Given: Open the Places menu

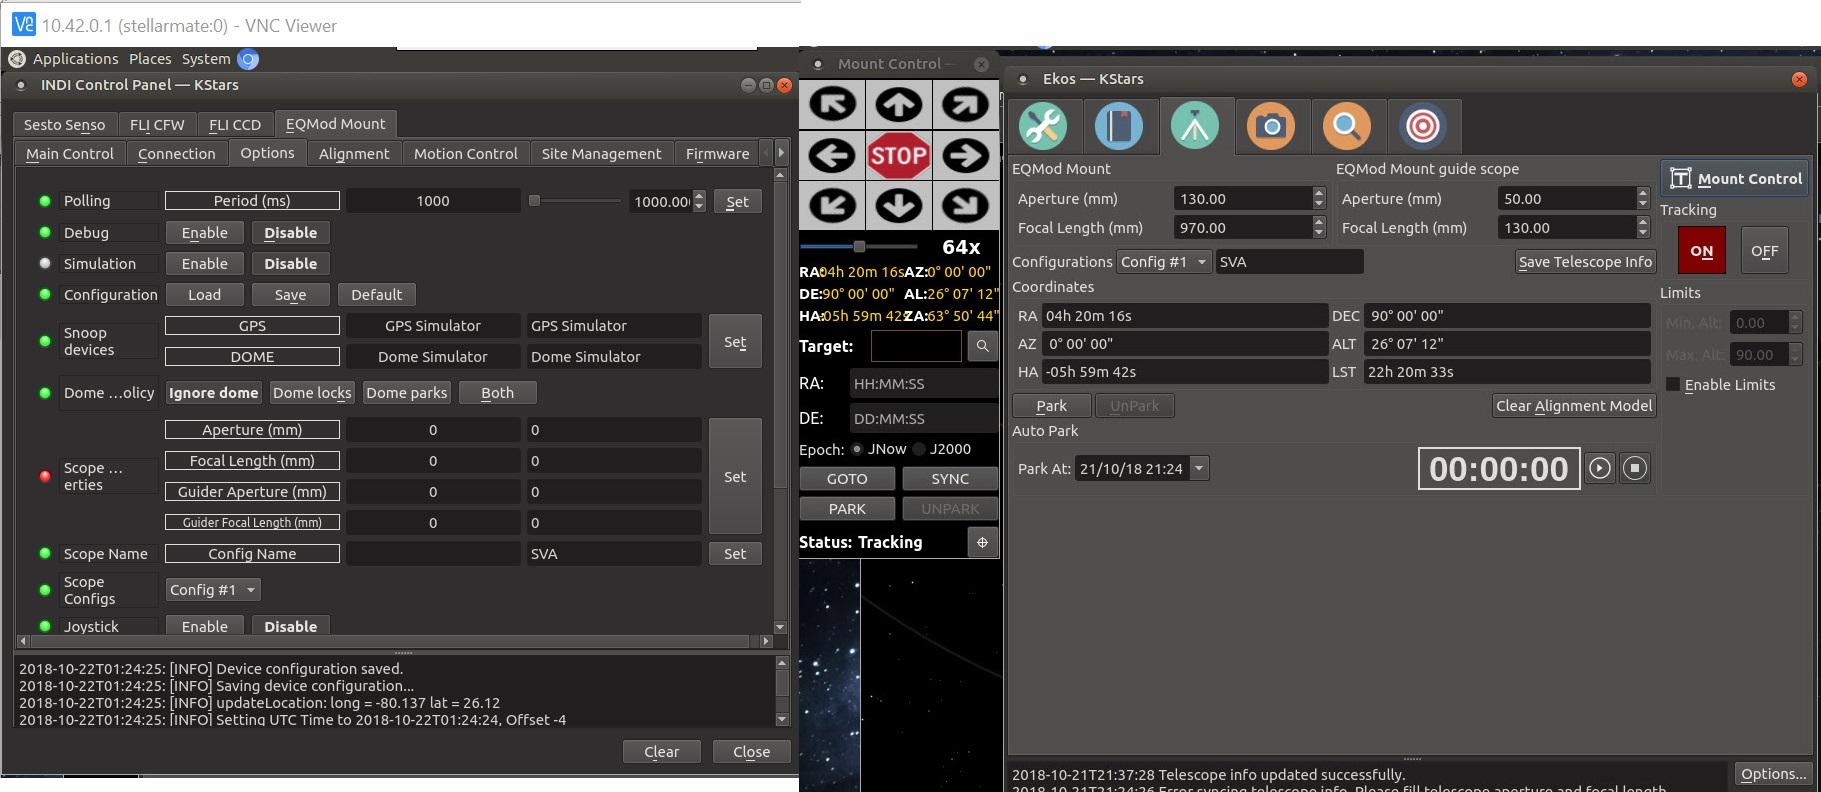Looking at the screenshot, I should coord(150,59).
